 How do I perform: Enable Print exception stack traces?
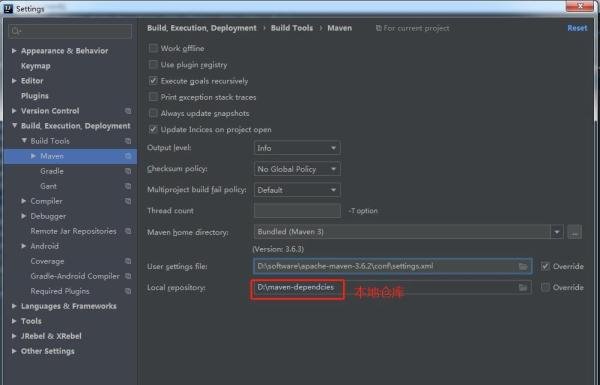coord(153,97)
